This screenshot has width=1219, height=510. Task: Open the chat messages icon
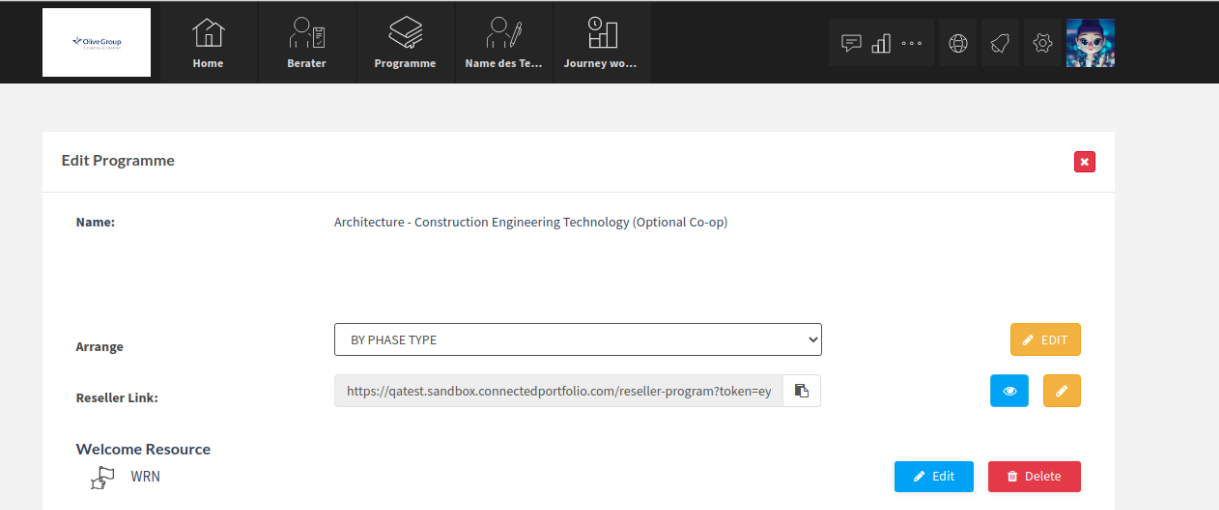[851, 43]
